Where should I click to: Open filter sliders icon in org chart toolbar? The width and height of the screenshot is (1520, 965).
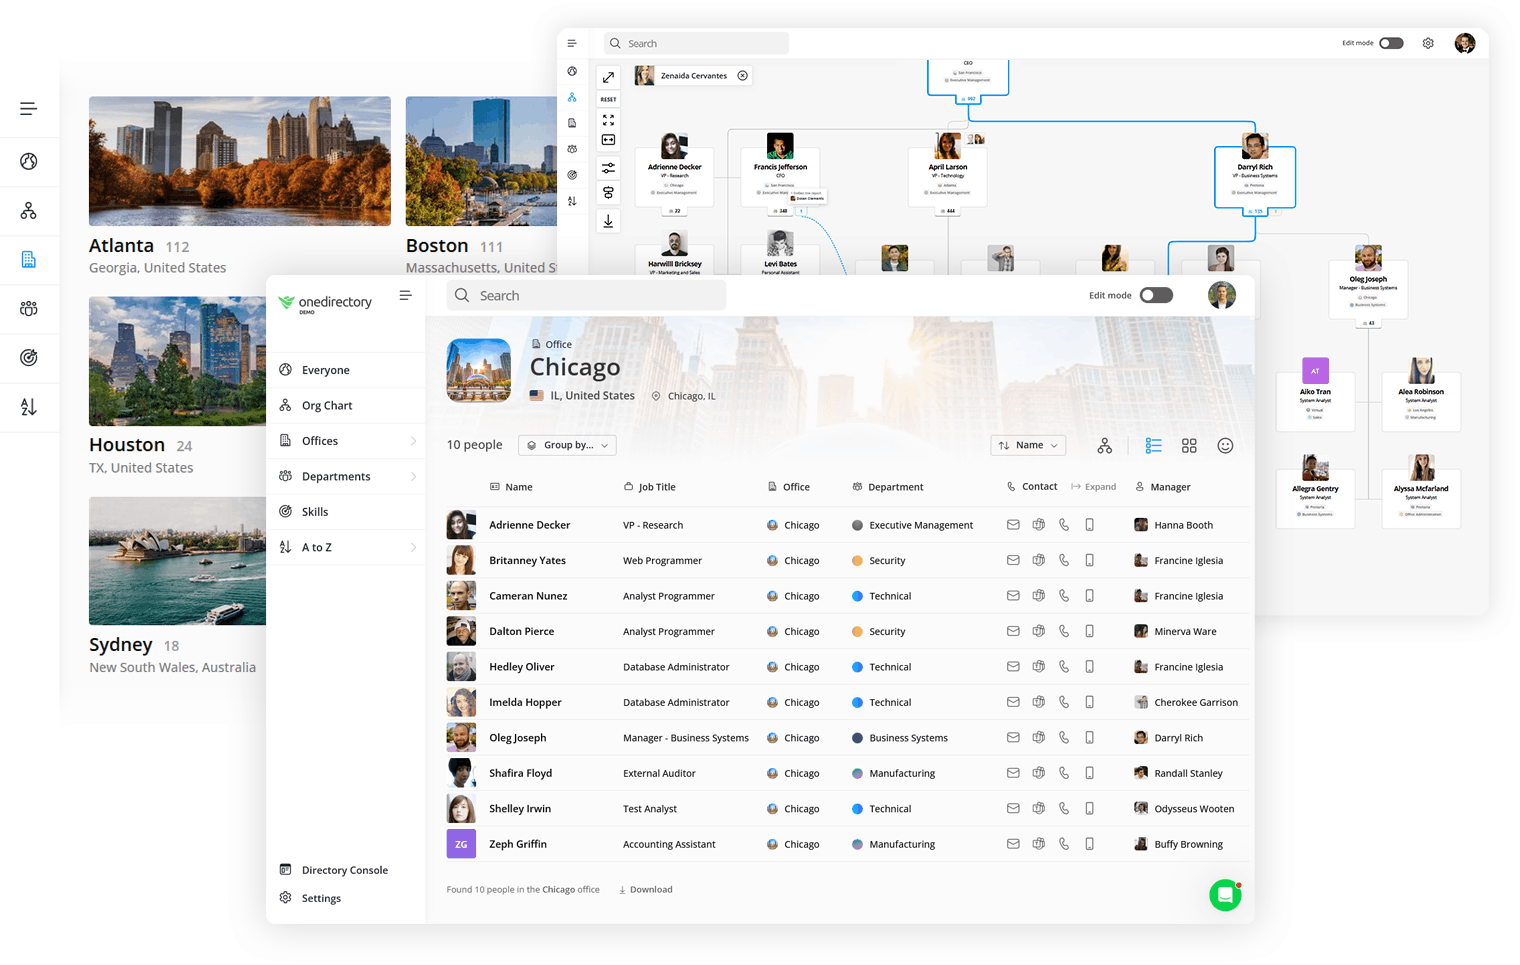pyautogui.click(x=608, y=168)
